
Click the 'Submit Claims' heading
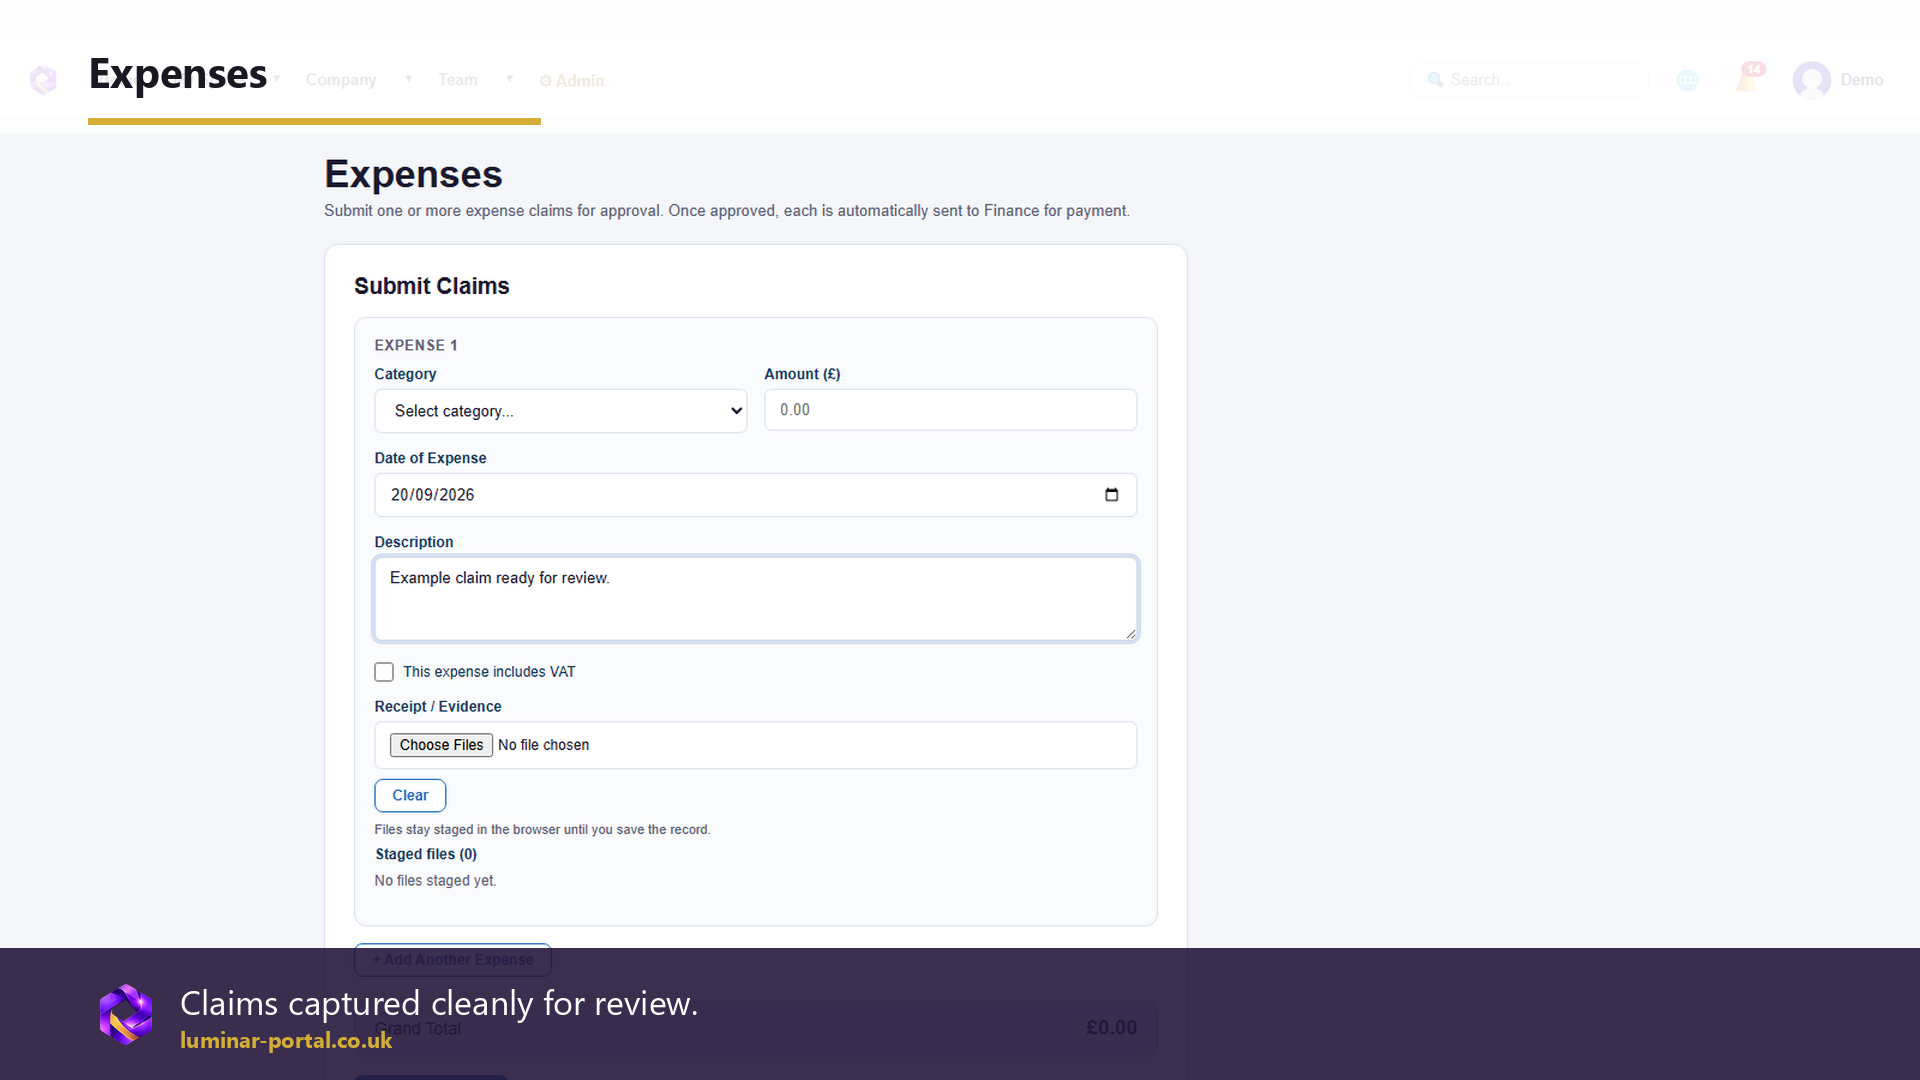click(432, 286)
